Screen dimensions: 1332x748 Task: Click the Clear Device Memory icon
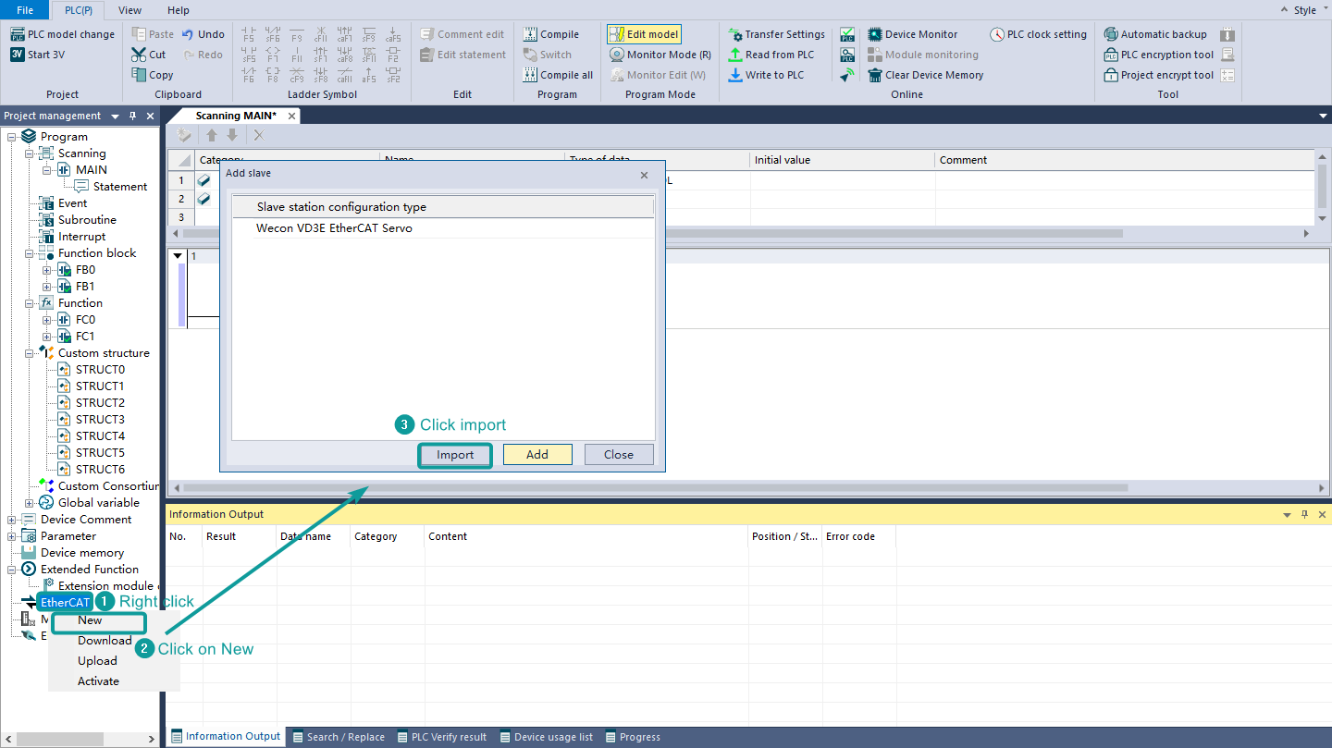click(x=875, y=75)
